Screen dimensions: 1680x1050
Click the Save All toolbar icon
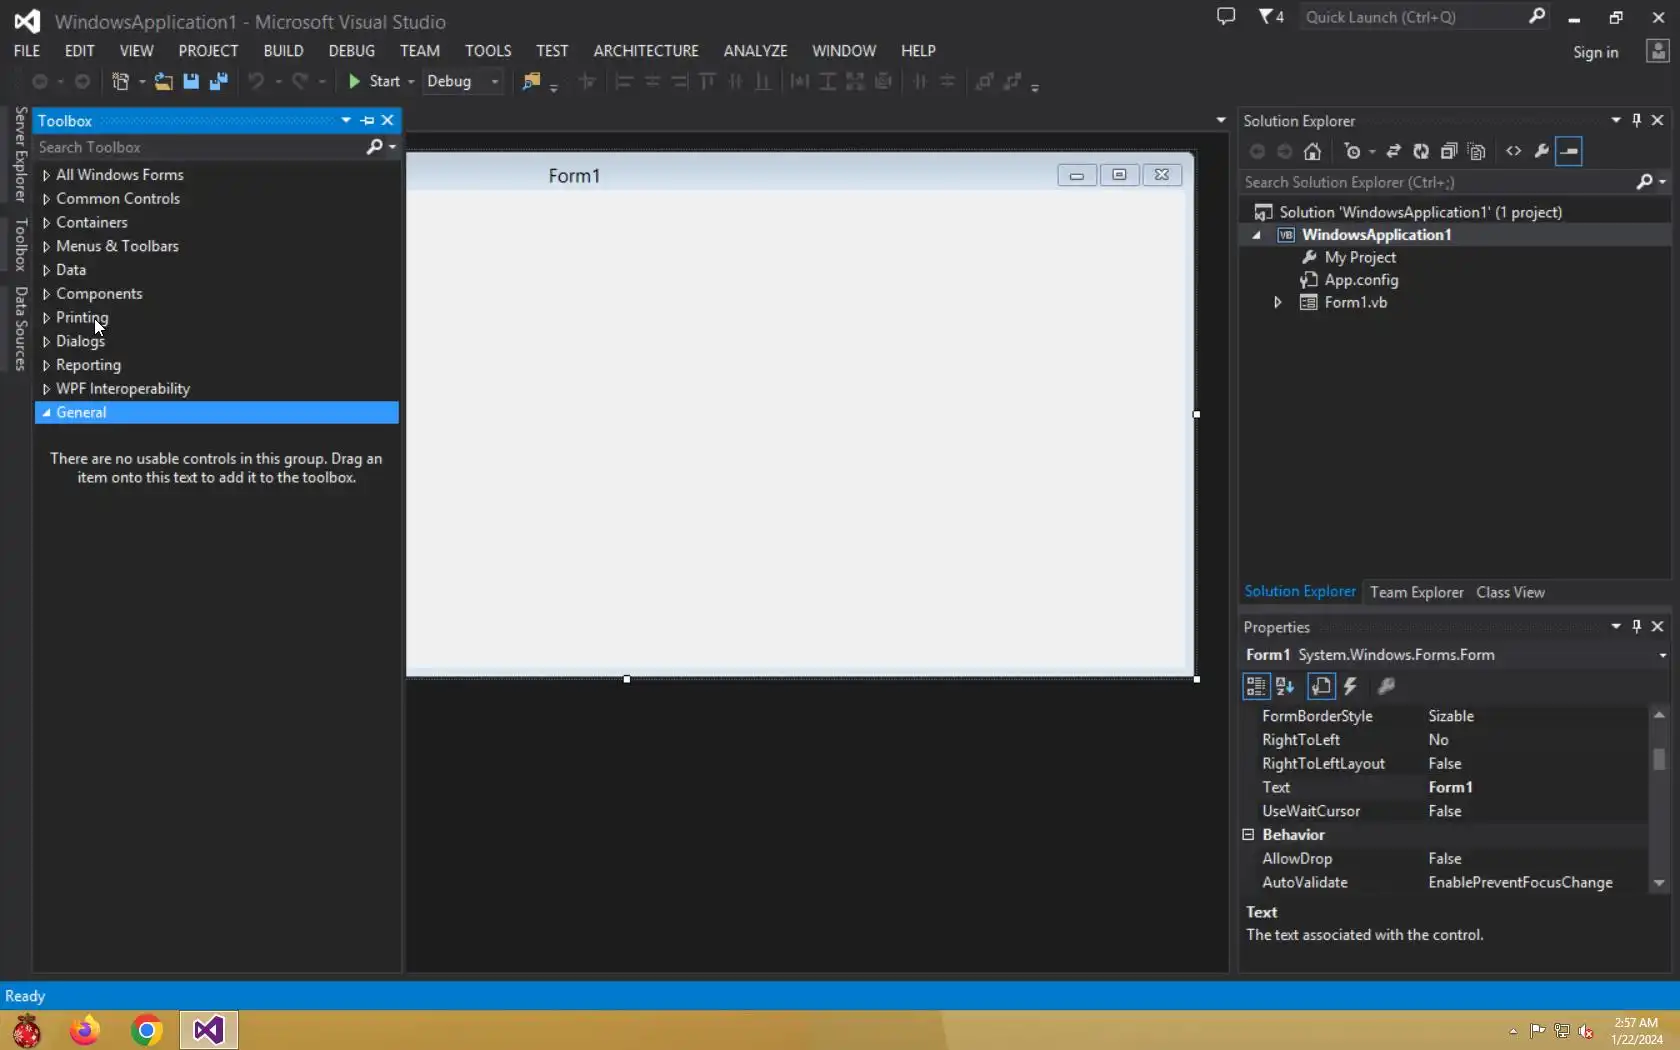(x=218, y=82)
